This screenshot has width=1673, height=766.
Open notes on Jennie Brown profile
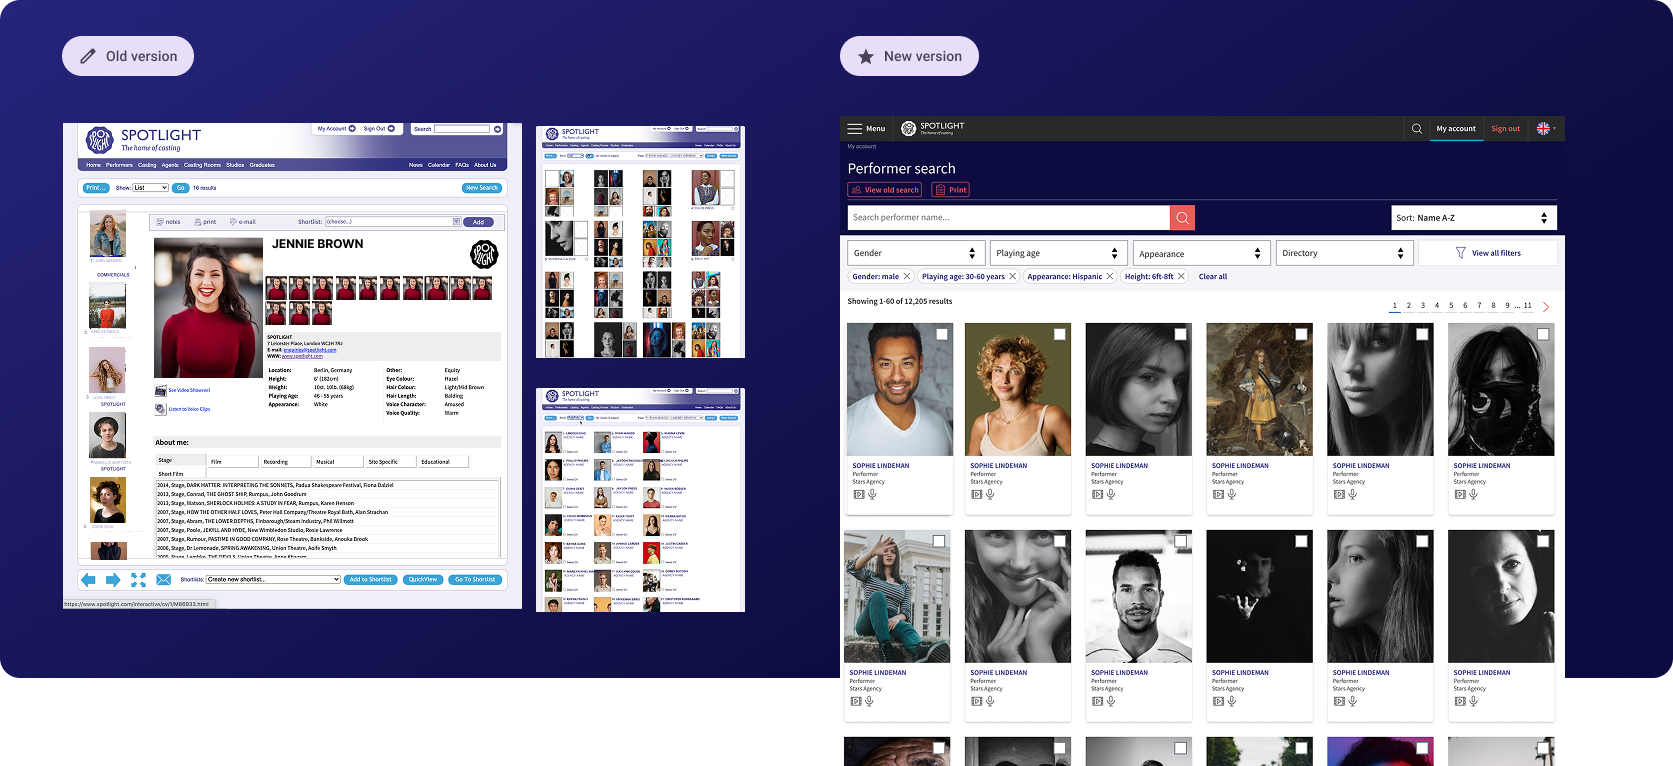pyautogui.click(x=168, y=222)
